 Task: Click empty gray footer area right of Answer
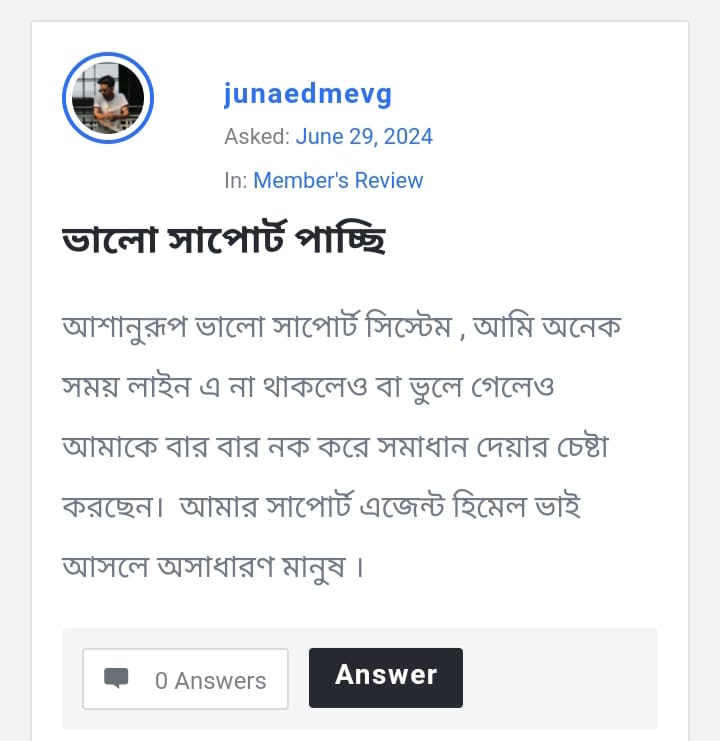[558, 679]
